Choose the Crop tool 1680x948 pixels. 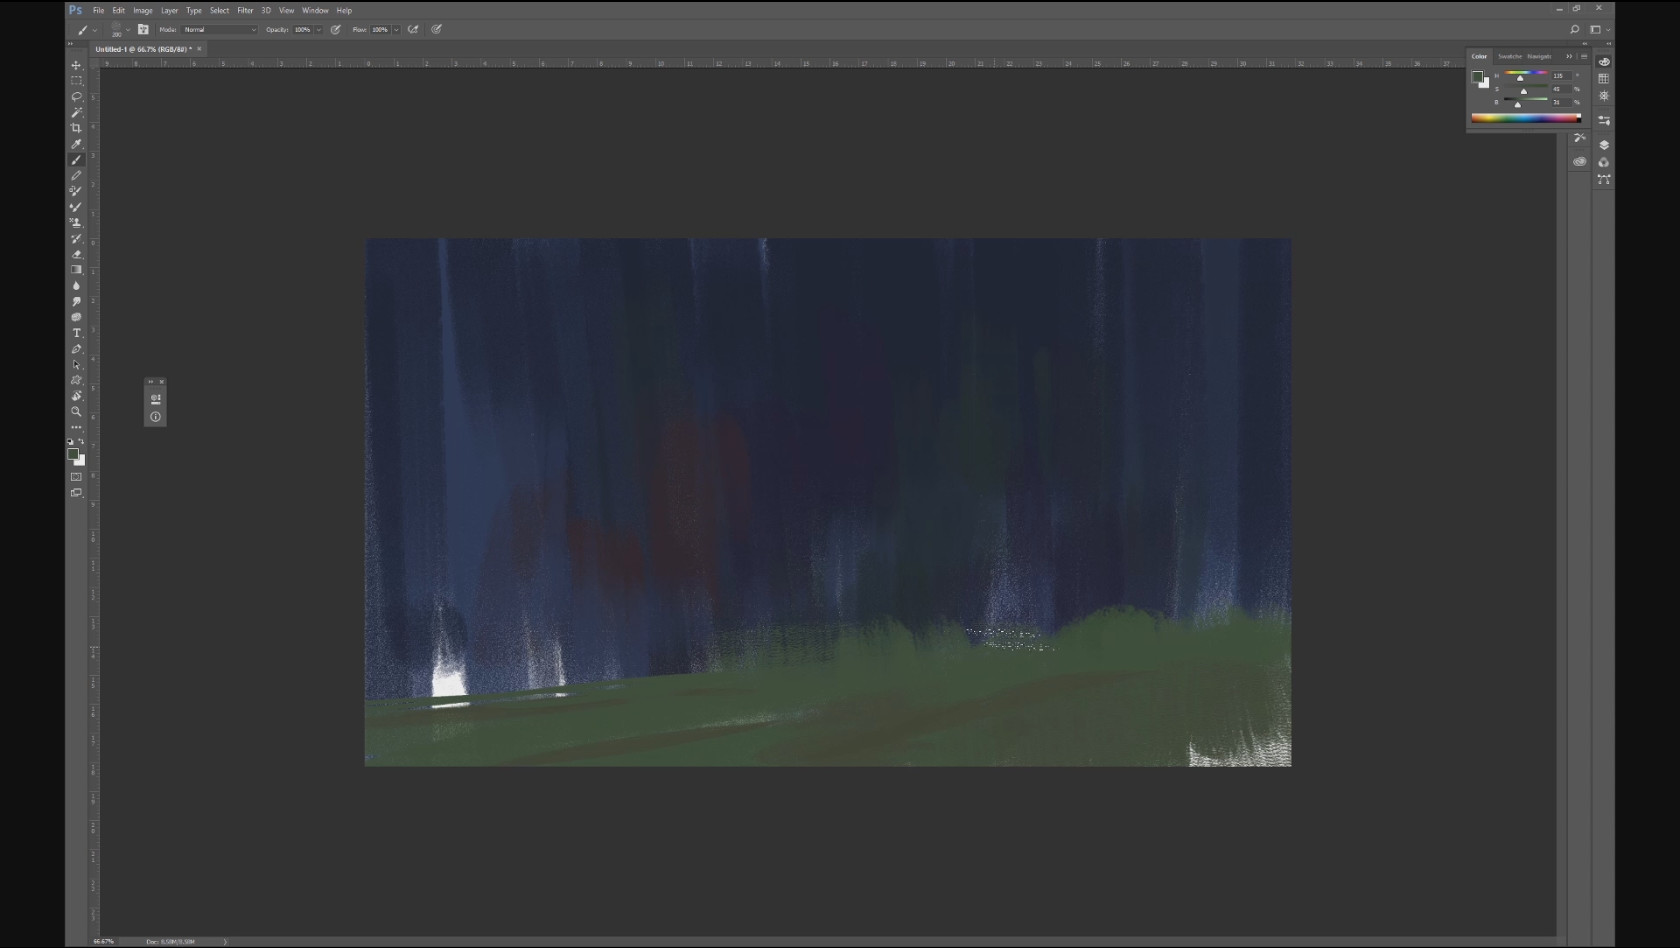pos(76,129)
